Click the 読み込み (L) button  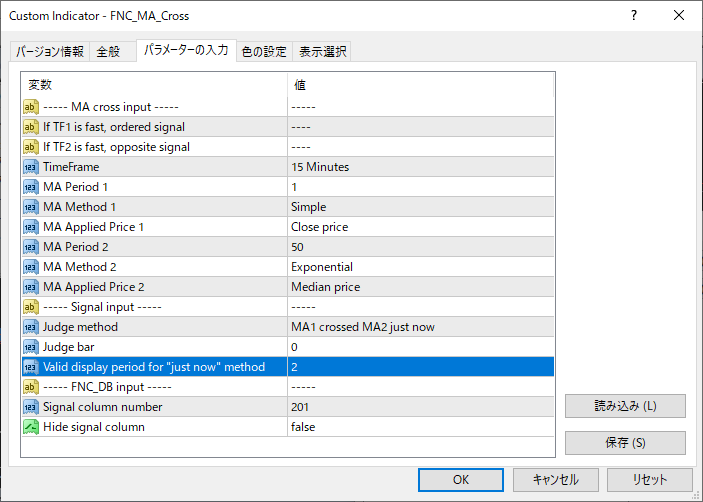coord(625,406)
